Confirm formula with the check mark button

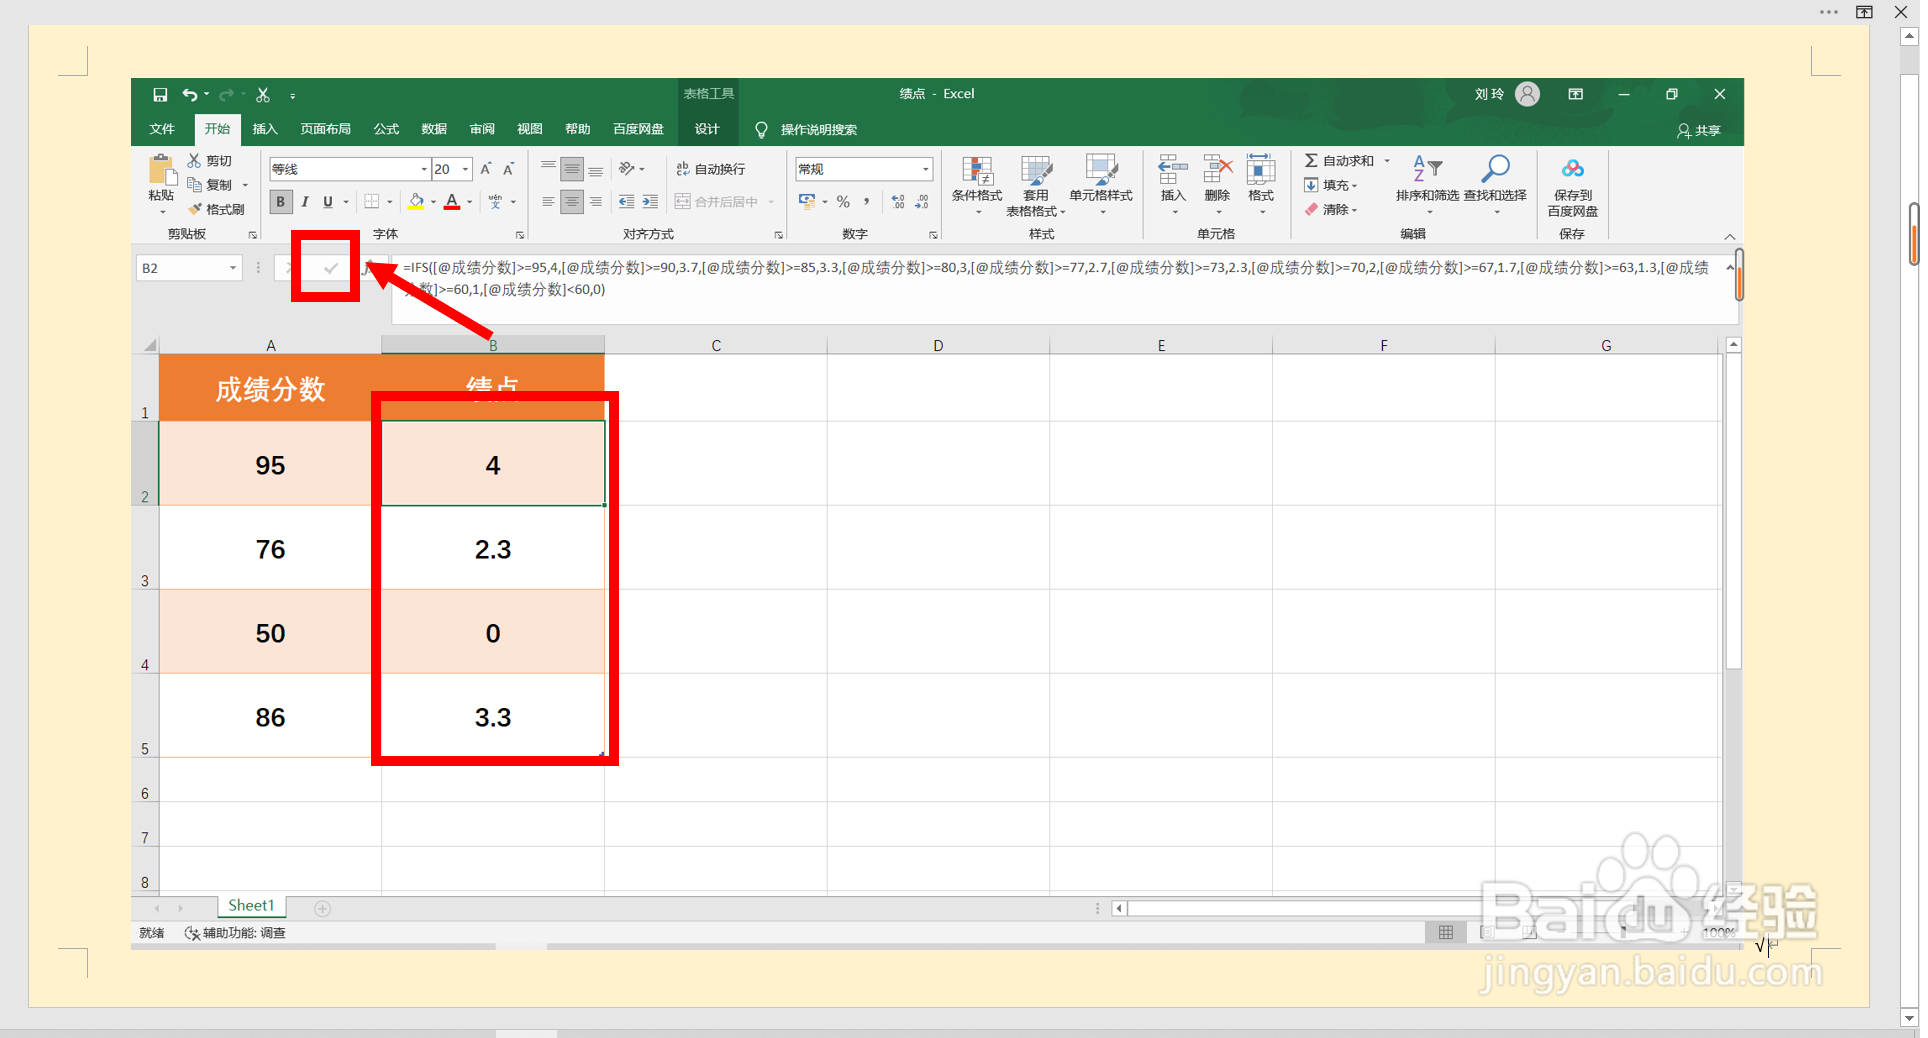click(331, 268)
